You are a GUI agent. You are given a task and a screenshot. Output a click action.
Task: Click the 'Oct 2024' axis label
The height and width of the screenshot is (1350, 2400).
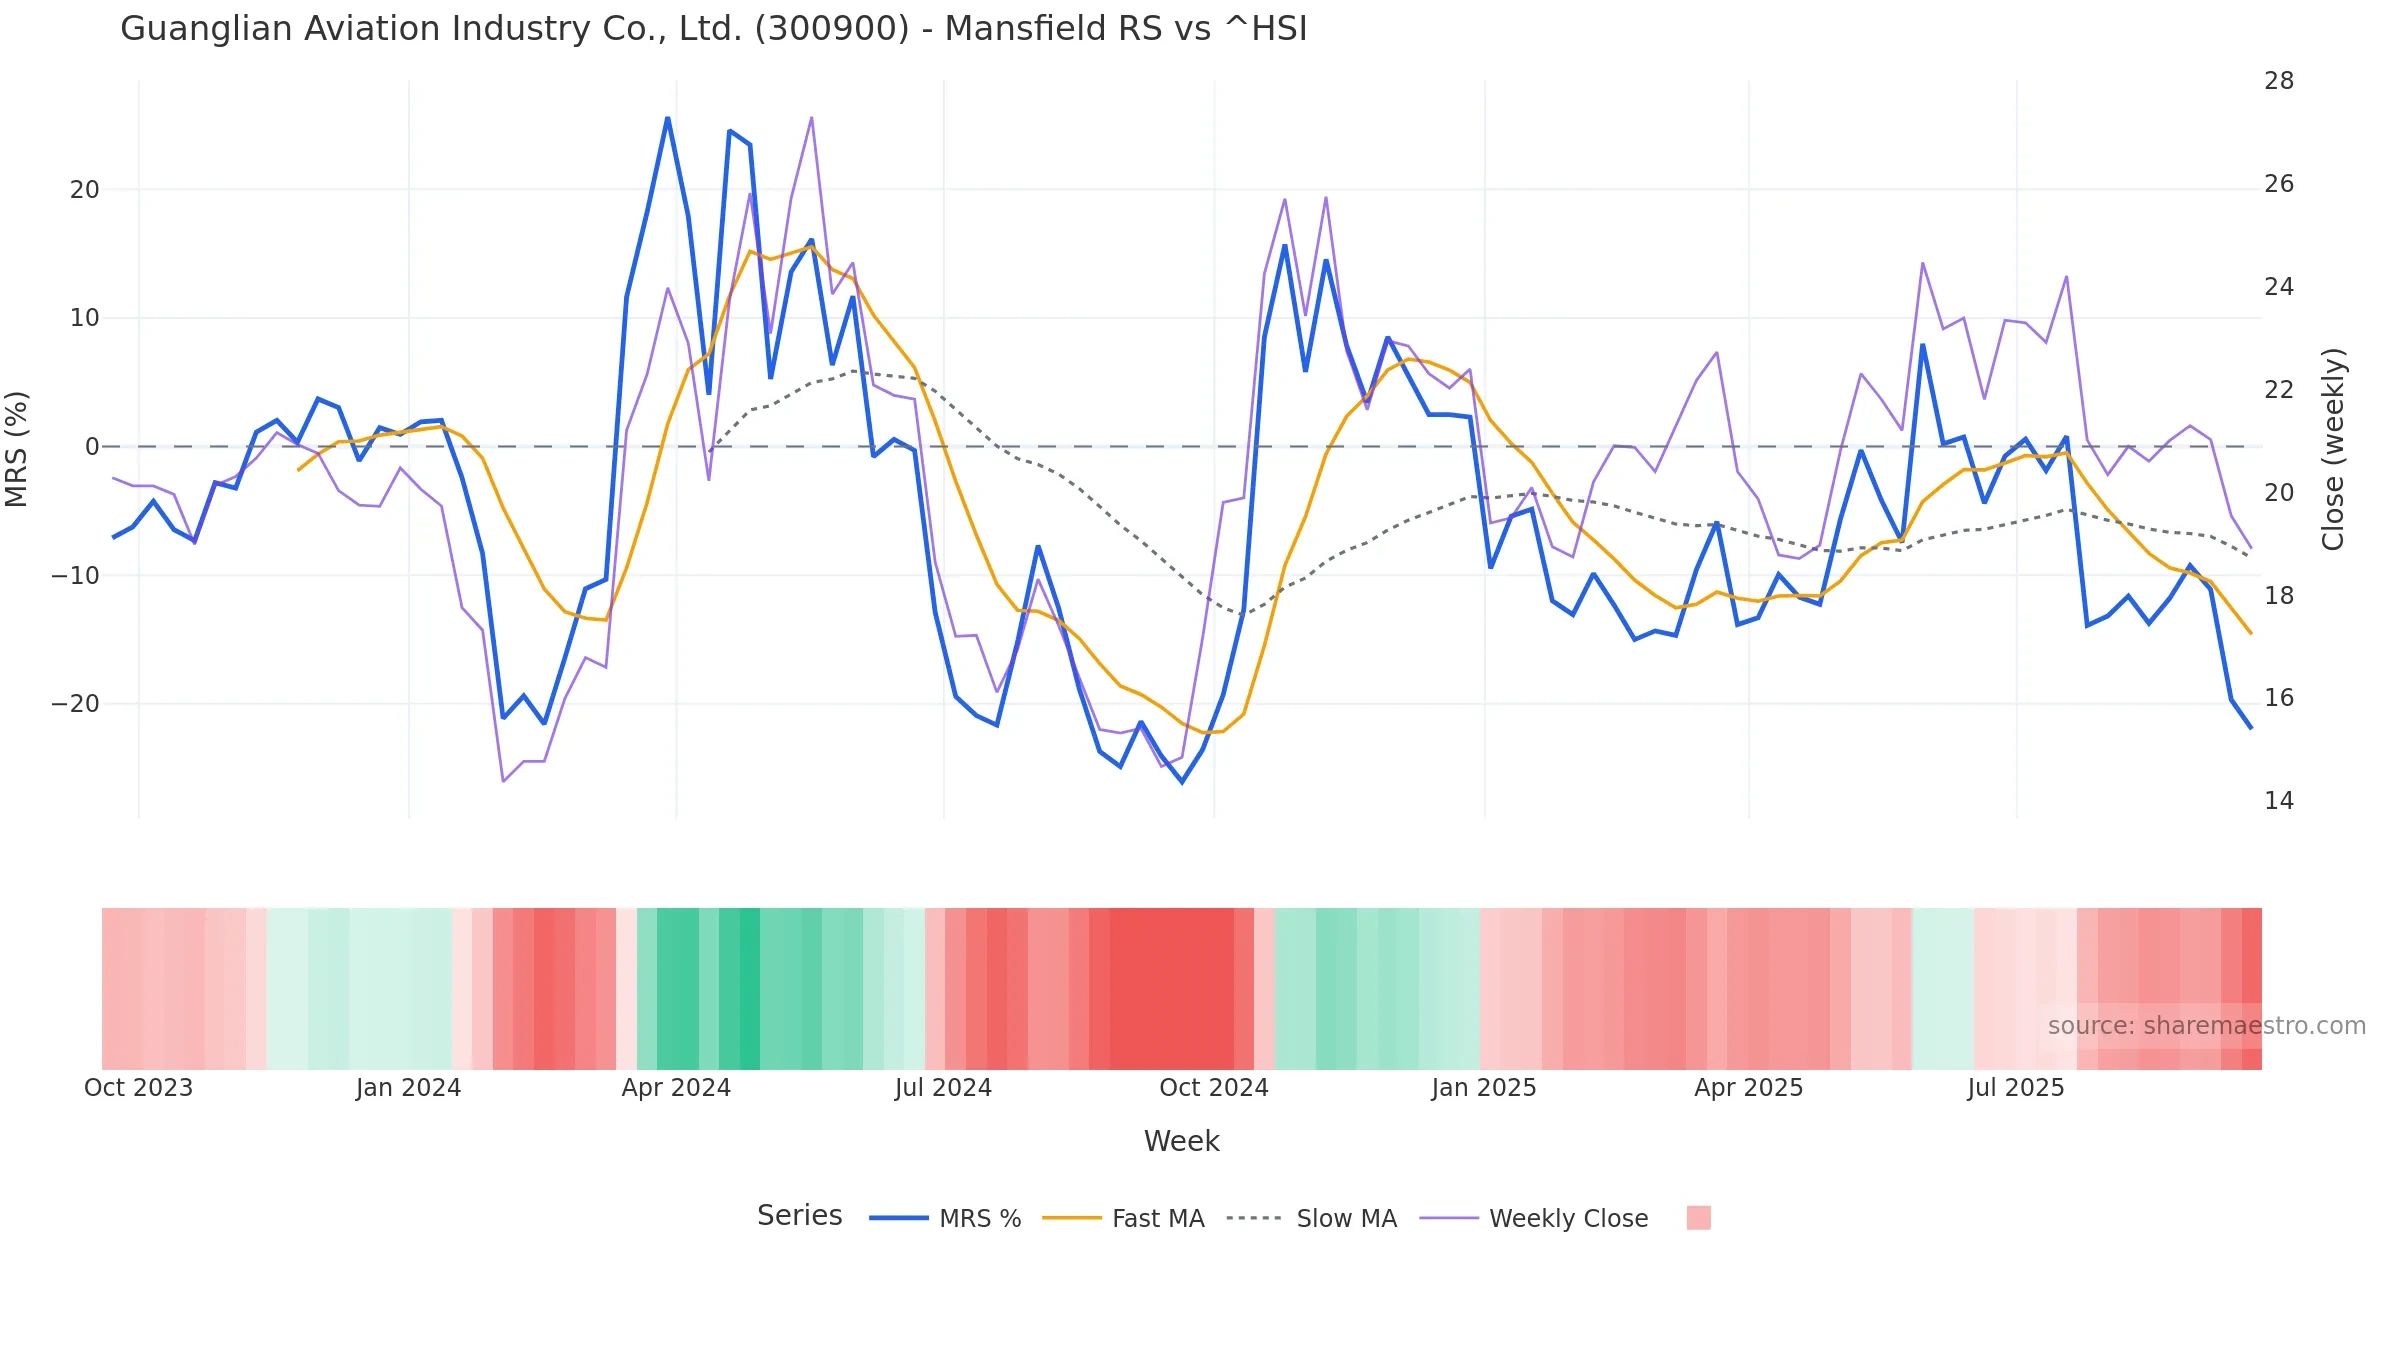click(x=1213, y=1088)
